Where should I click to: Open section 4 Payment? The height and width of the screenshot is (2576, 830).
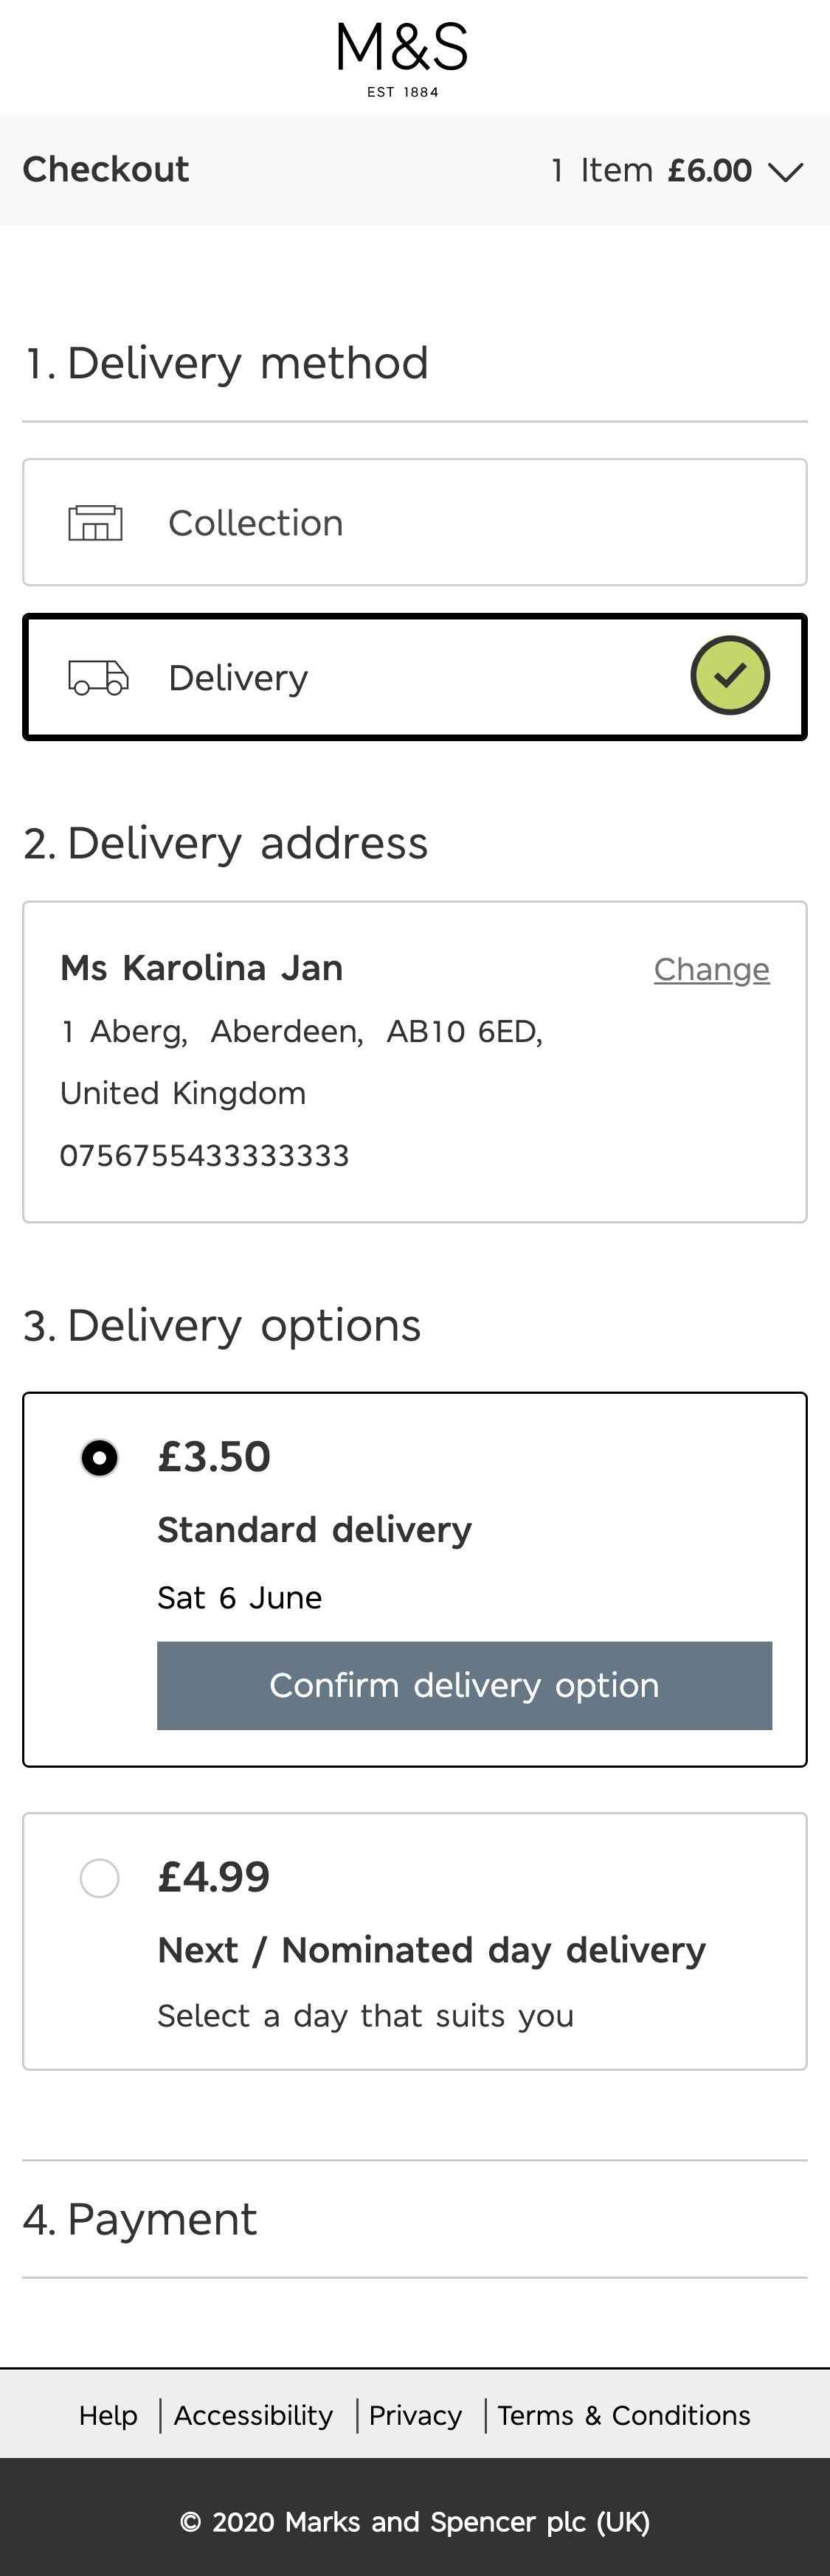point(140,2218)
